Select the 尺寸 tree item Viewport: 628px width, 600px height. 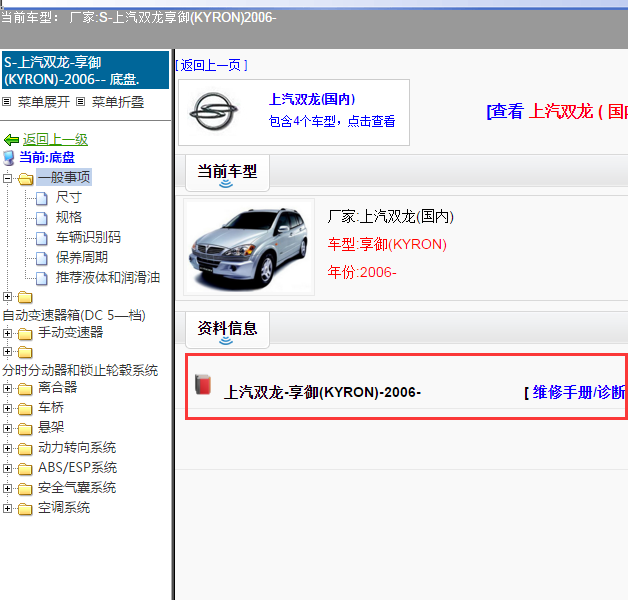68,197
